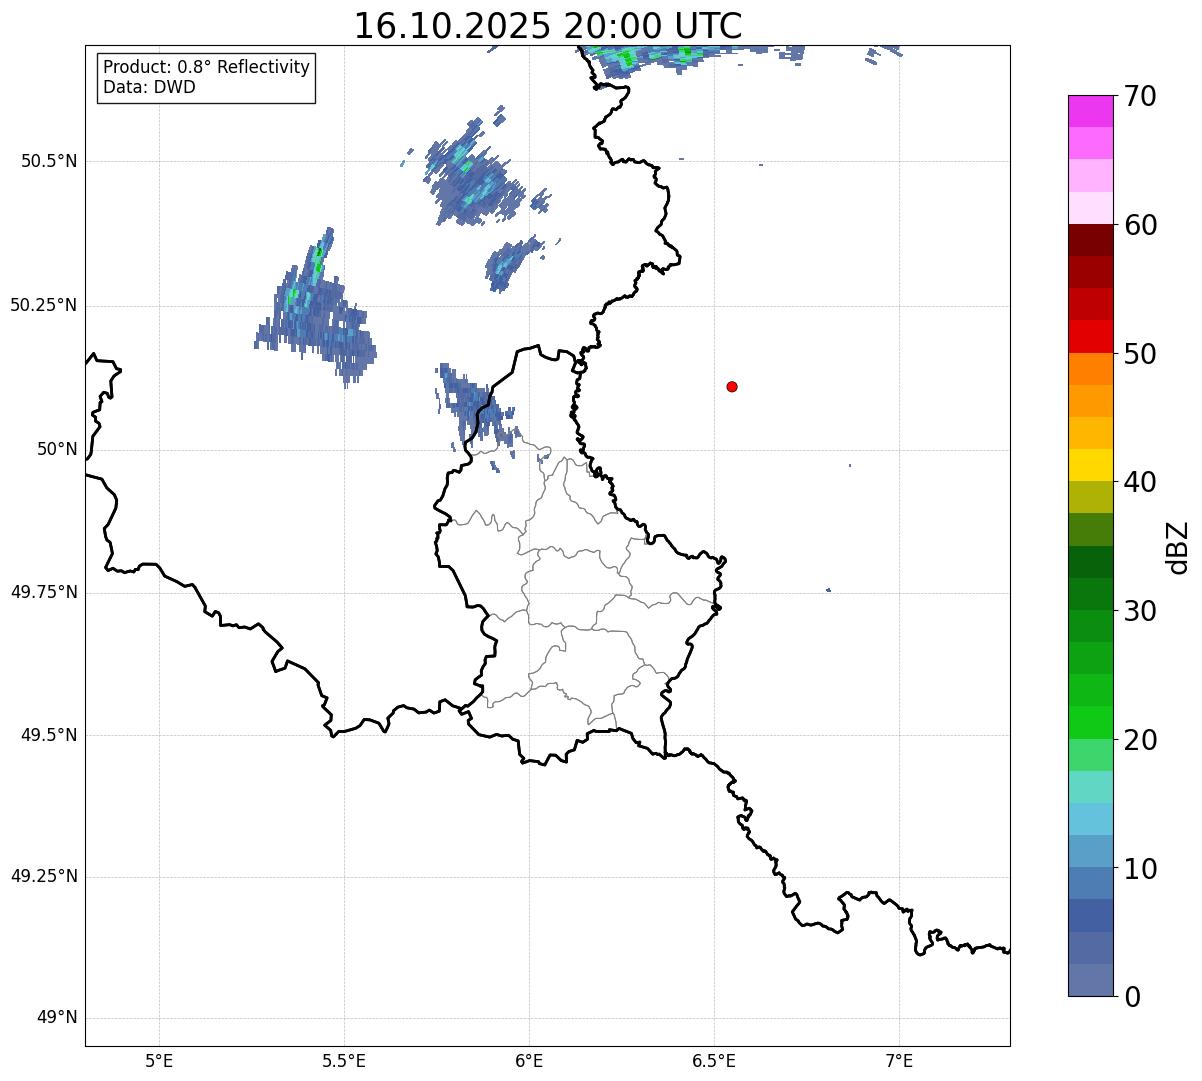Click the title "16.10.2025 20:00 UTC"

coord(548,26)
